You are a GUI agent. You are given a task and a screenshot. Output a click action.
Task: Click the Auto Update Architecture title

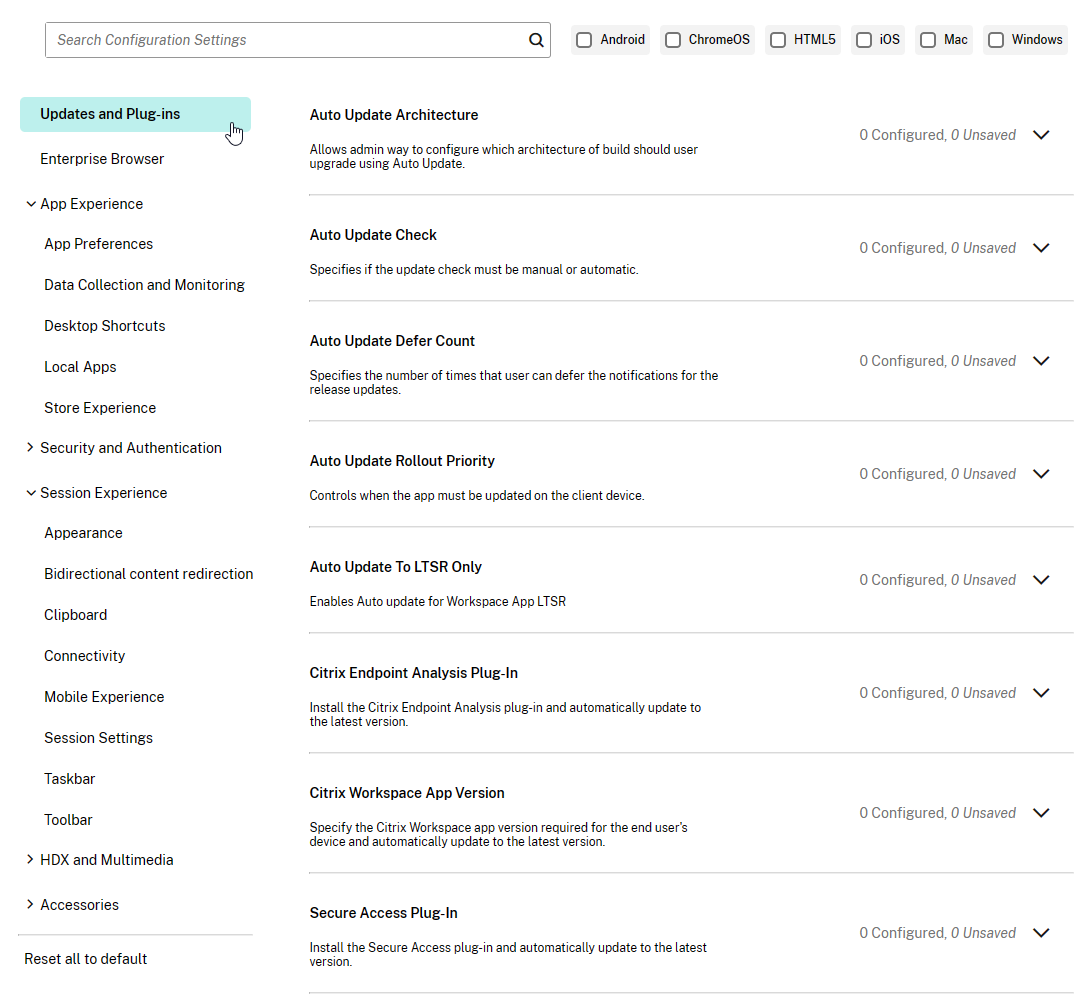[394, 115]
